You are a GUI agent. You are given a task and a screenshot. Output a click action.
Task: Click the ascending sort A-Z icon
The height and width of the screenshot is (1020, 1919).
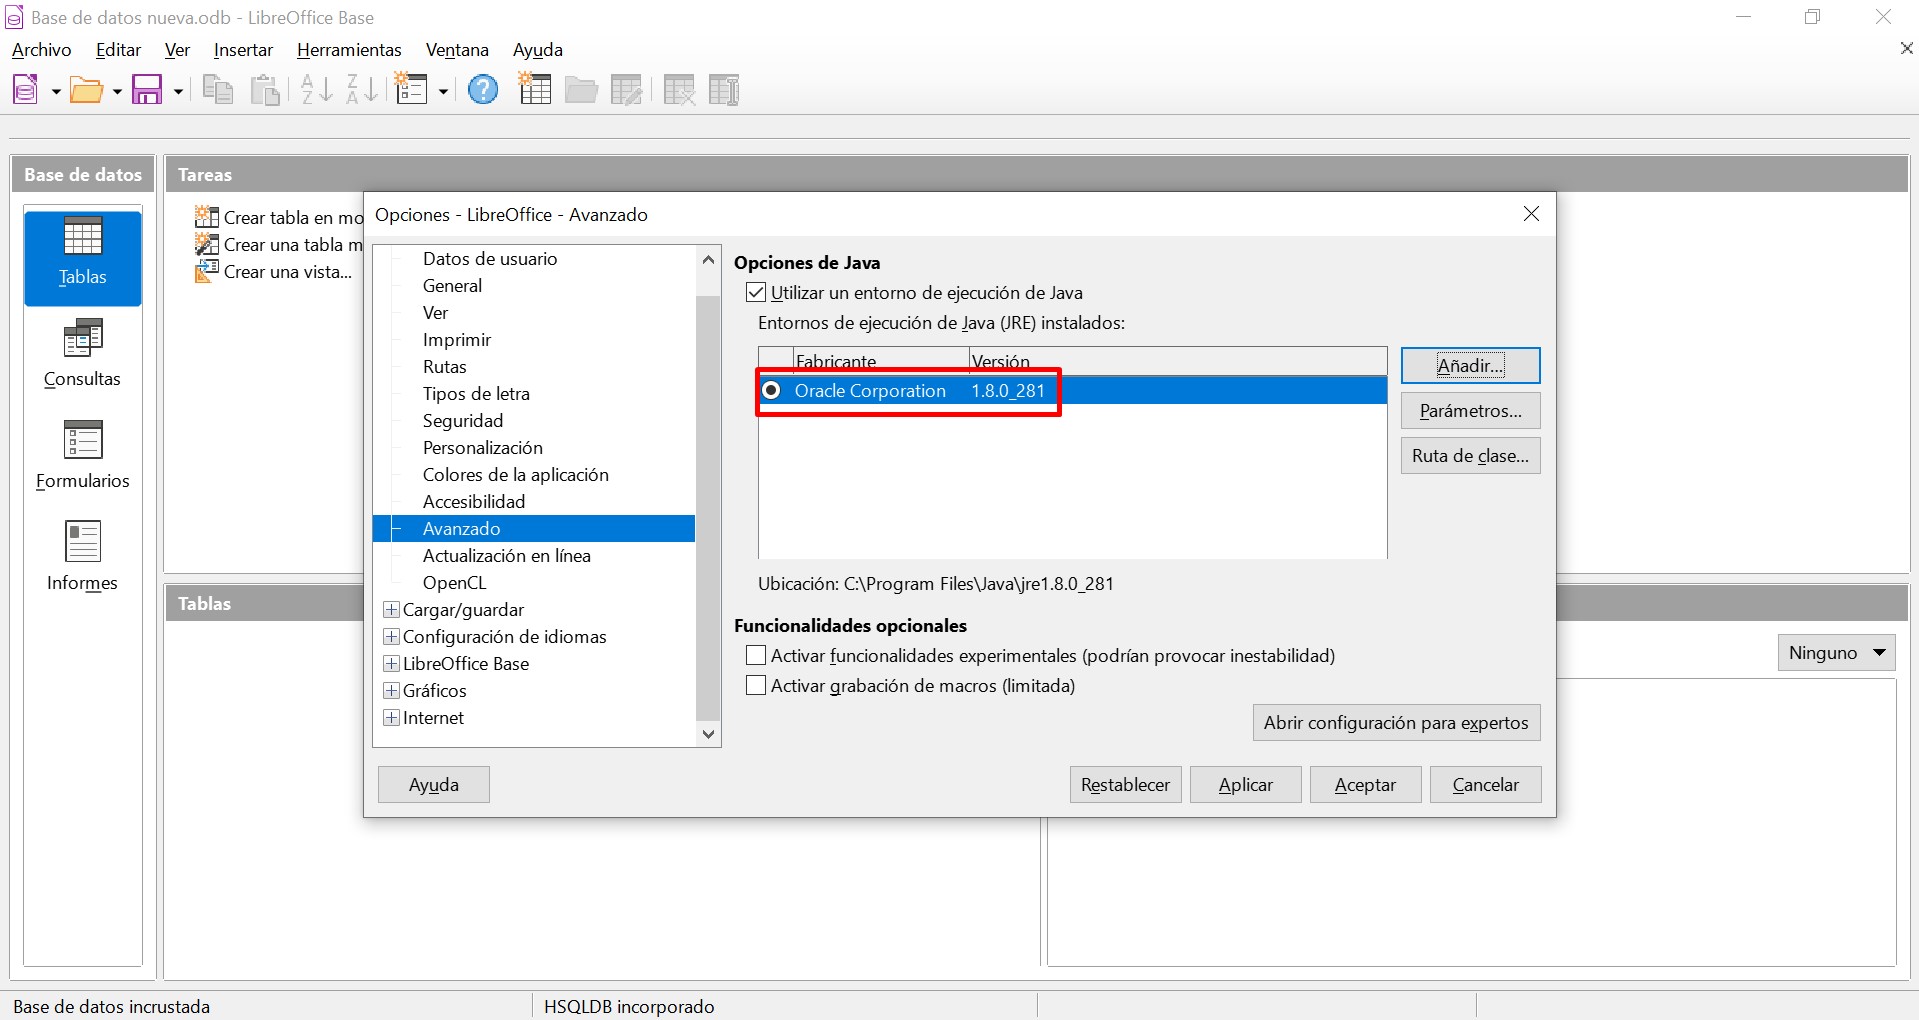click(314, 89)
